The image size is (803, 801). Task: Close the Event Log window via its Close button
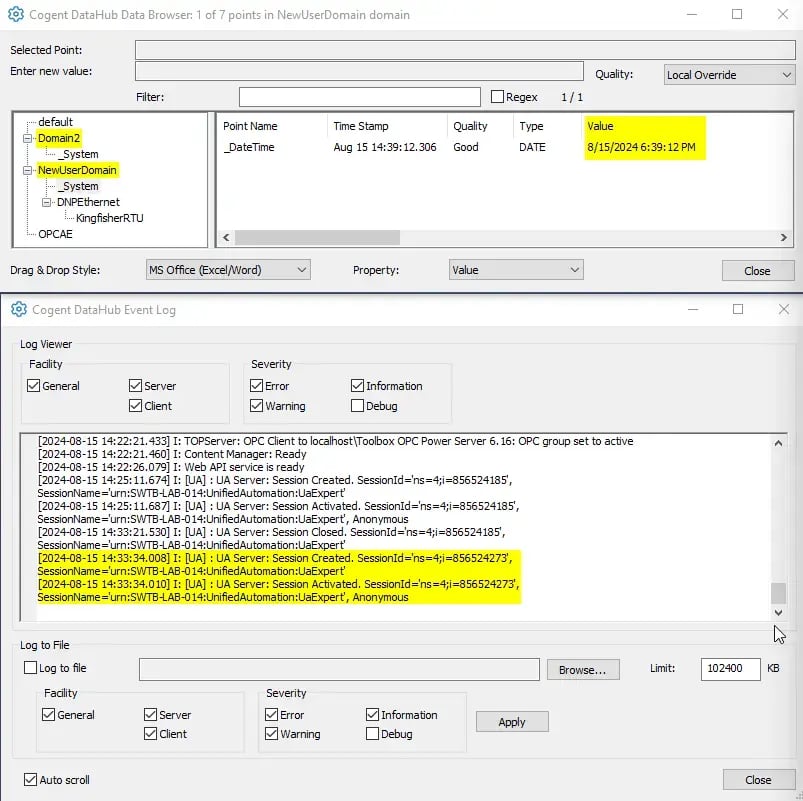coord(757,779)
